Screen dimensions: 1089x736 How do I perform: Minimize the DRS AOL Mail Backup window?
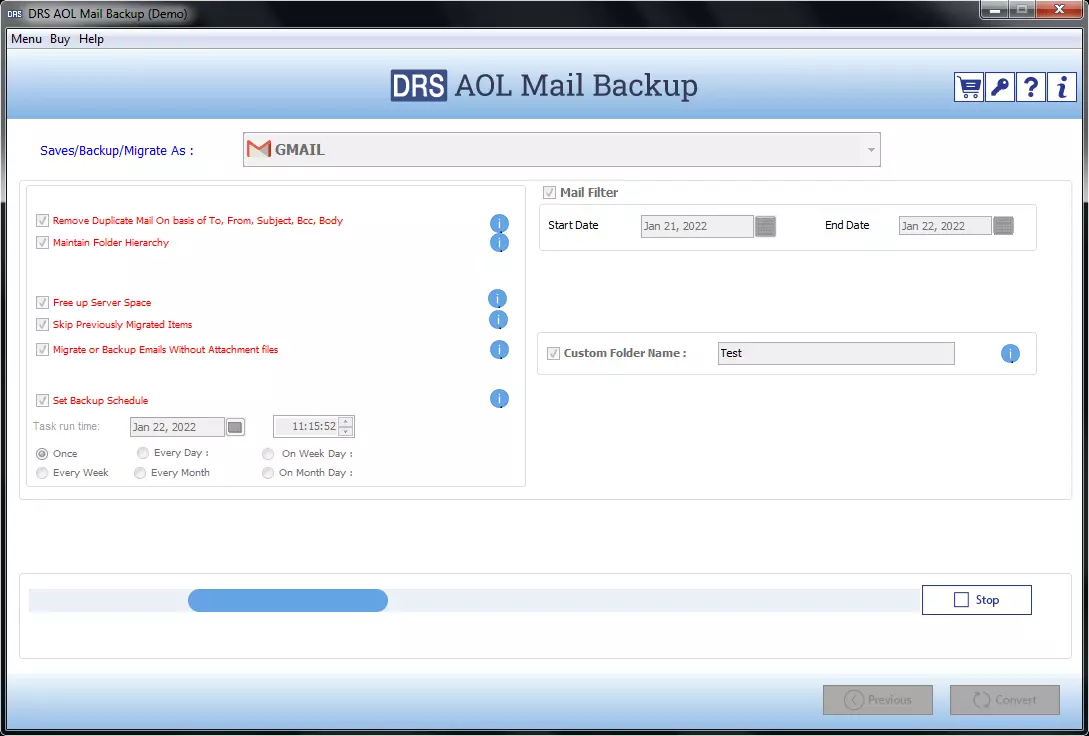click(995, 10)
